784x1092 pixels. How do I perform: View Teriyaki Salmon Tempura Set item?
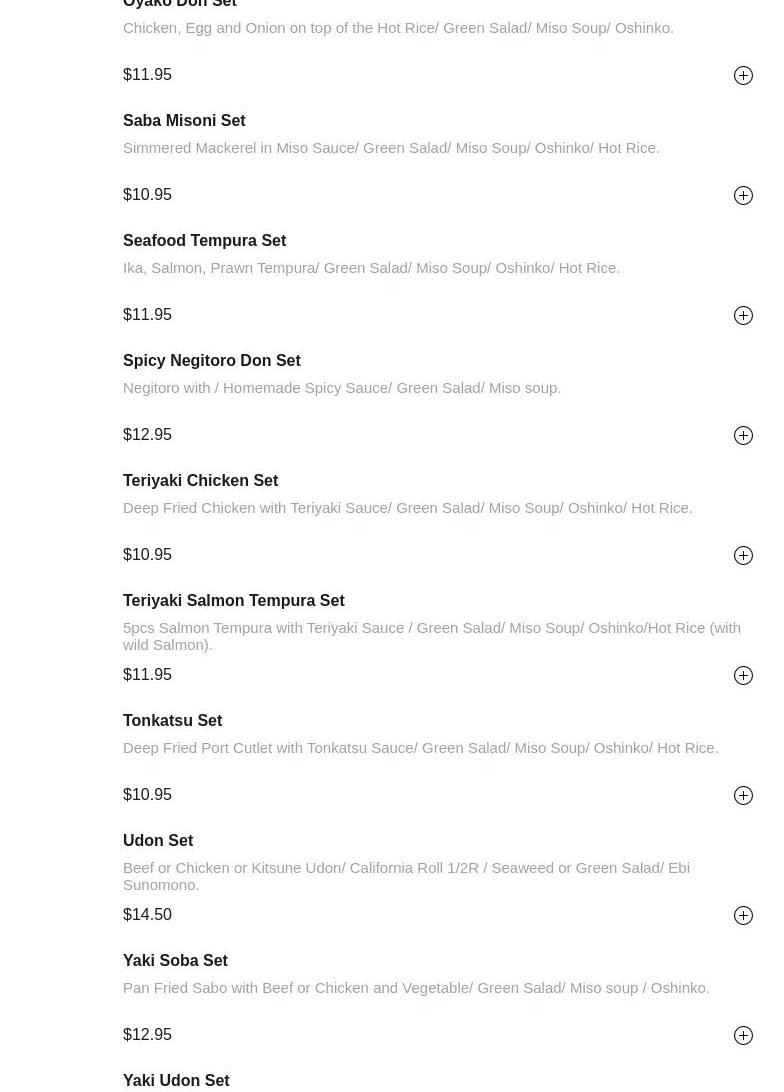coord(233,601)
